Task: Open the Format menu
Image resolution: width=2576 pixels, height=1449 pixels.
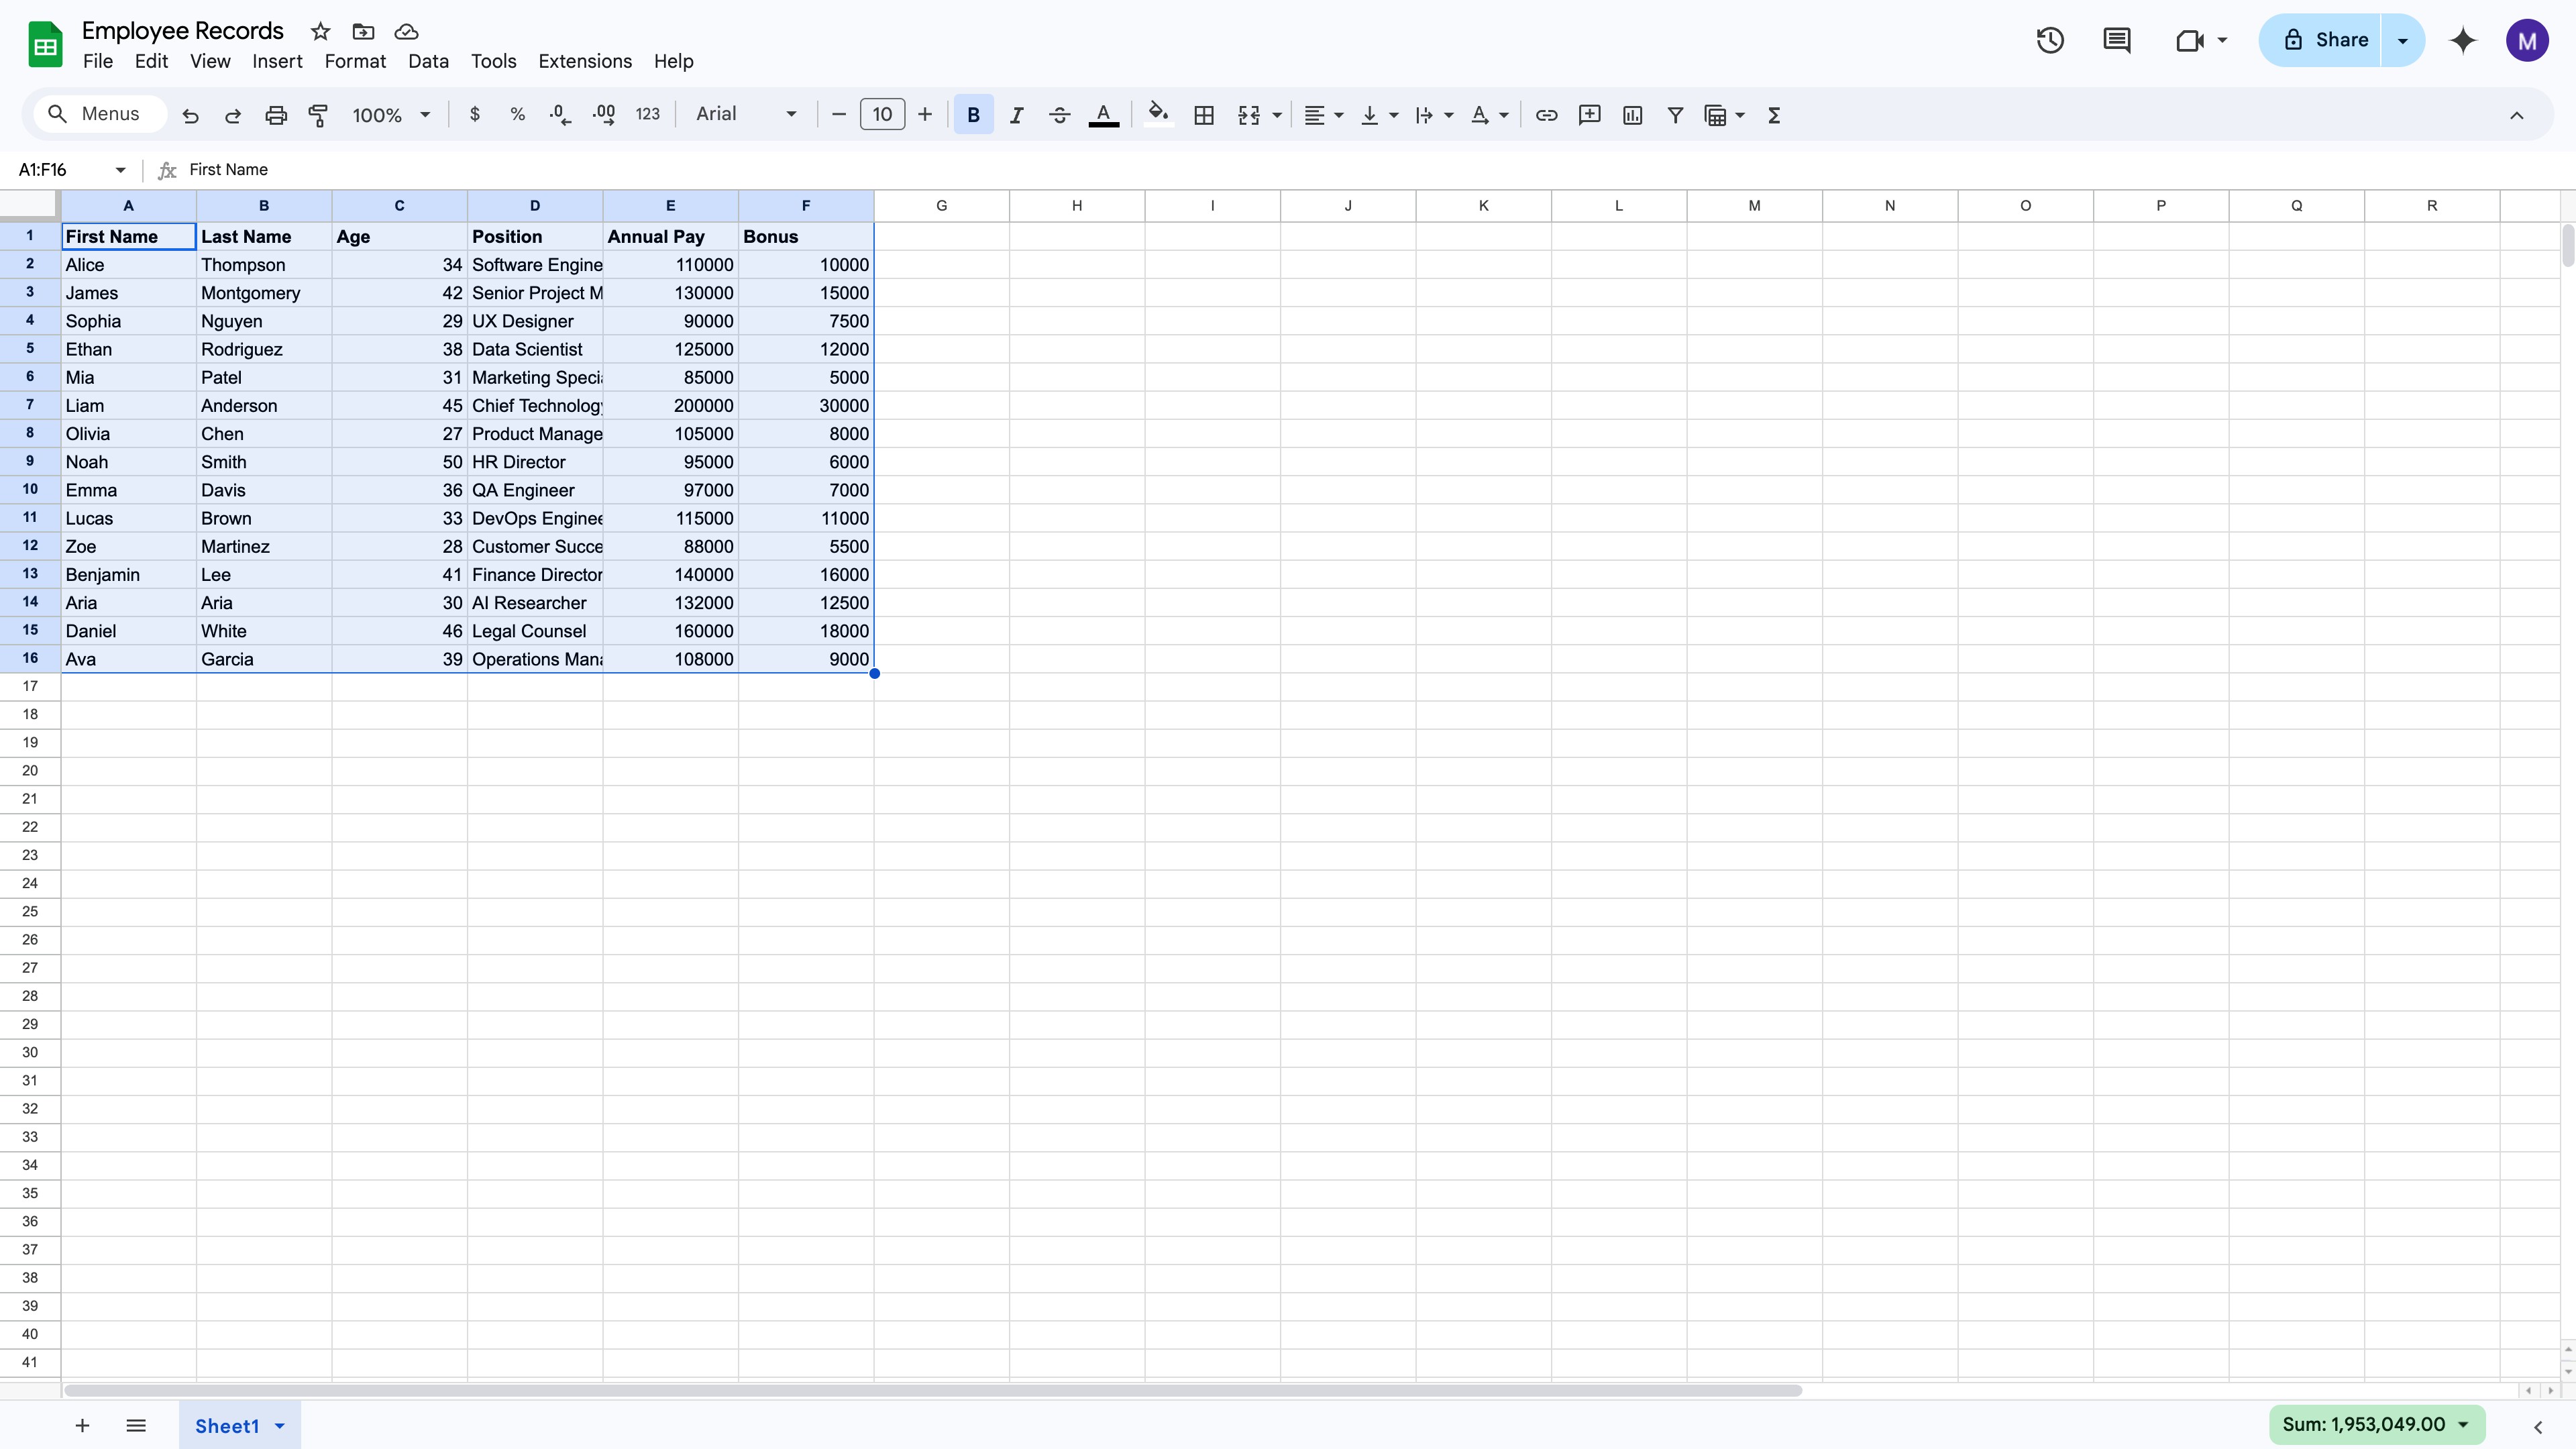Action: (355, 61)
